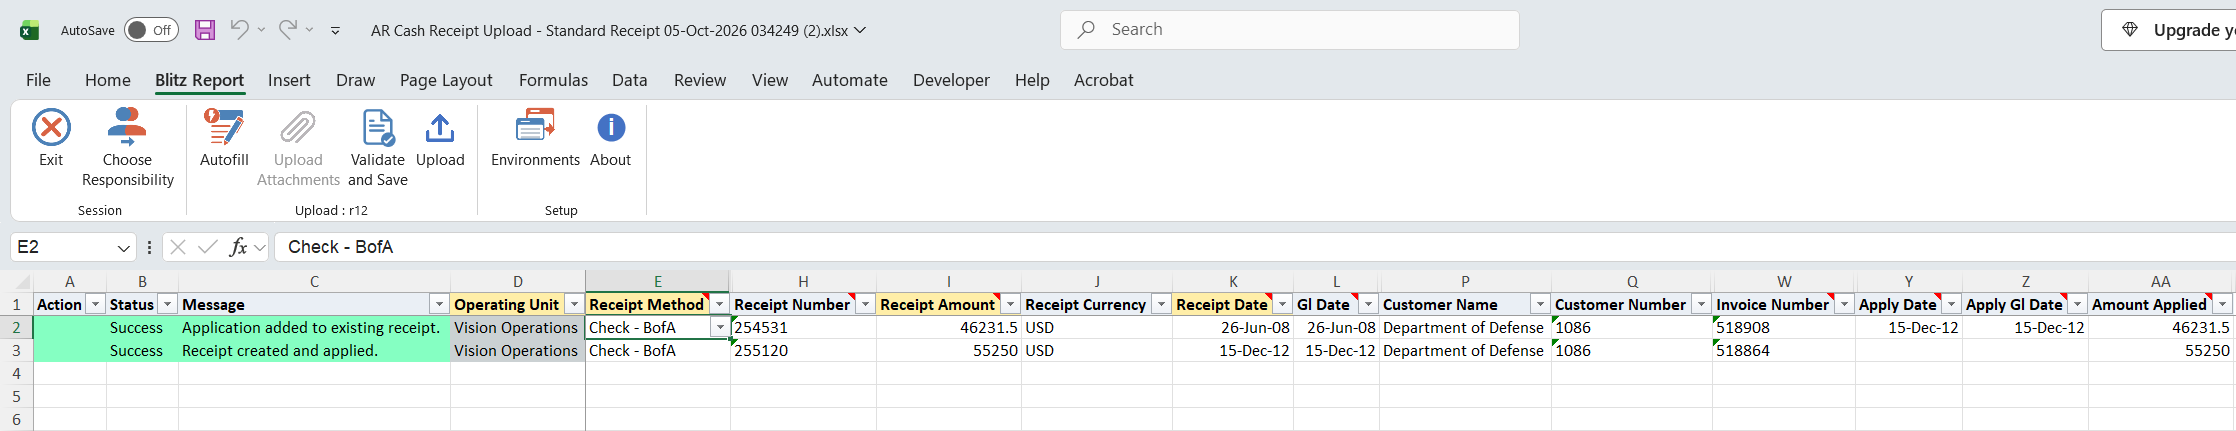The image size is (2236, 431).
Task: Switch to the Insert tab
Action: tap(289, 80)
